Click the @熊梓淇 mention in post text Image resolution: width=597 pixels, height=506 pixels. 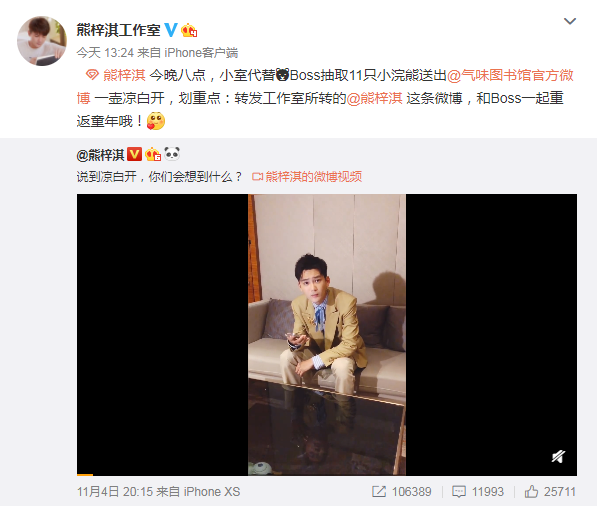click(x=374, y=98)
